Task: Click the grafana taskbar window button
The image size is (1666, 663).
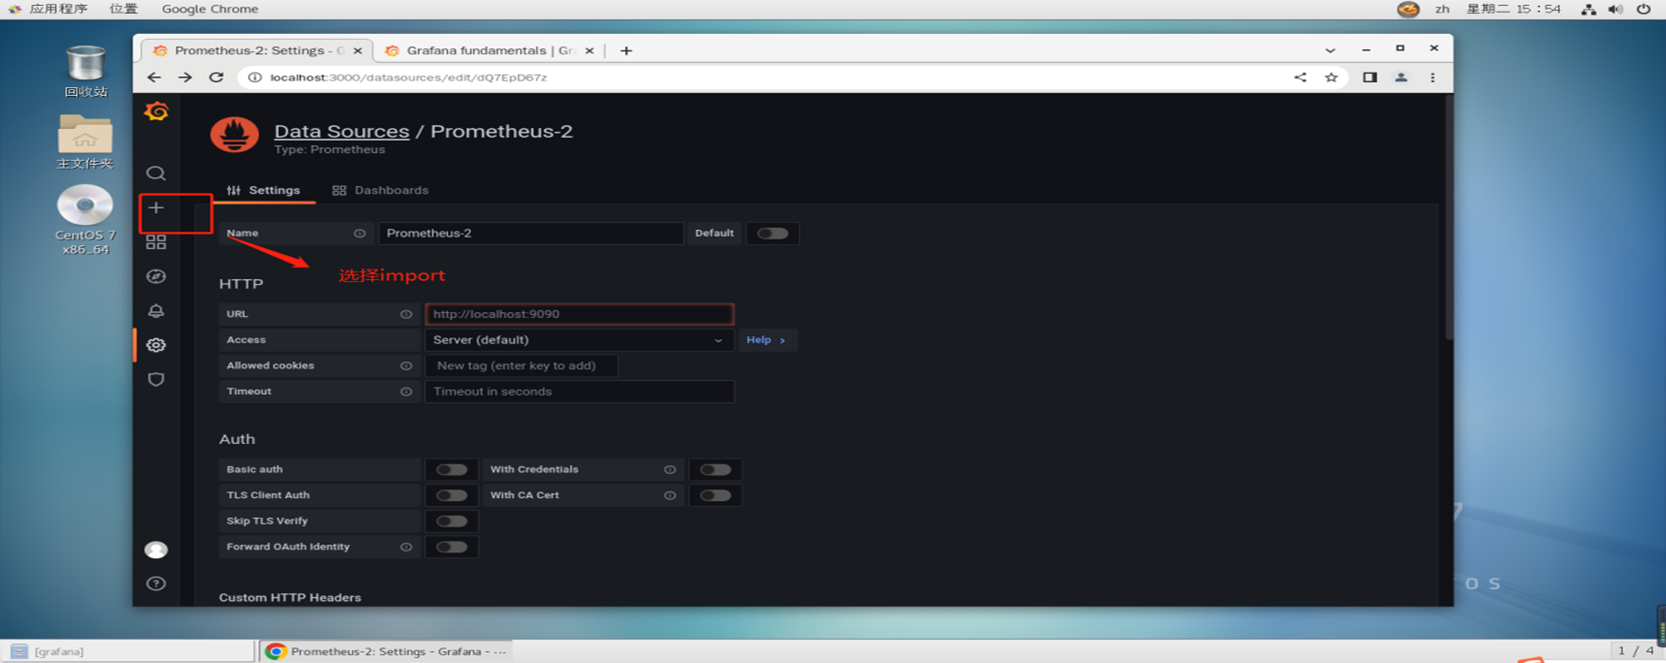Action: click(128, 651)
